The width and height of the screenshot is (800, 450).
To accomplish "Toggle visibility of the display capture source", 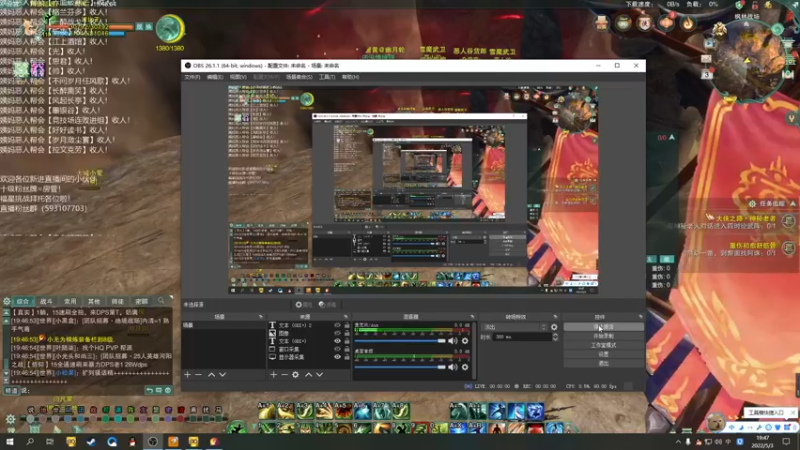I will (x=337, y=357).
